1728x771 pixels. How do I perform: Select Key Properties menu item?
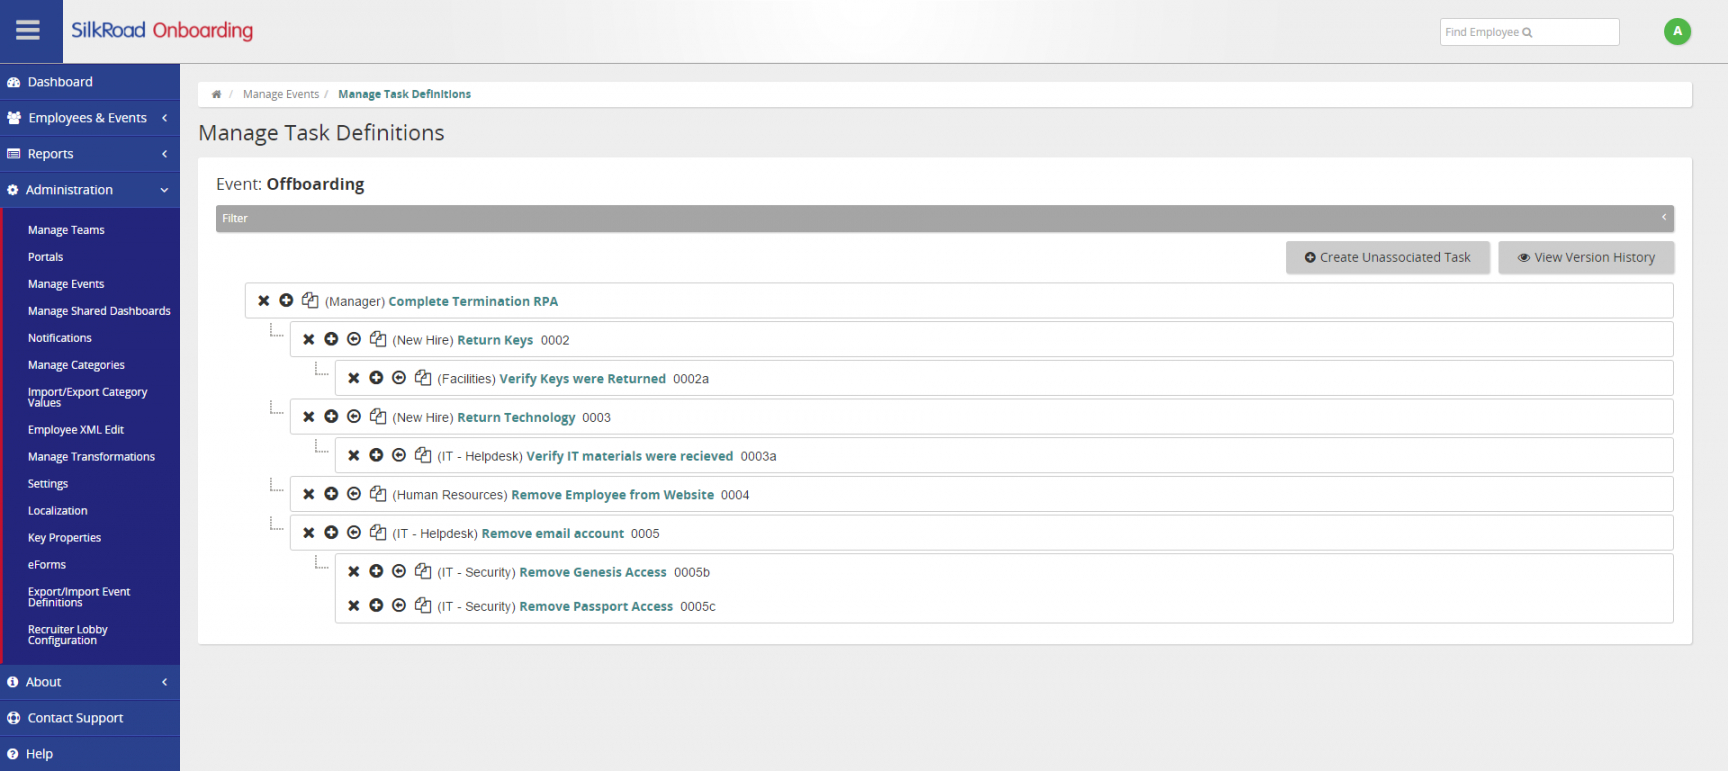64,538
